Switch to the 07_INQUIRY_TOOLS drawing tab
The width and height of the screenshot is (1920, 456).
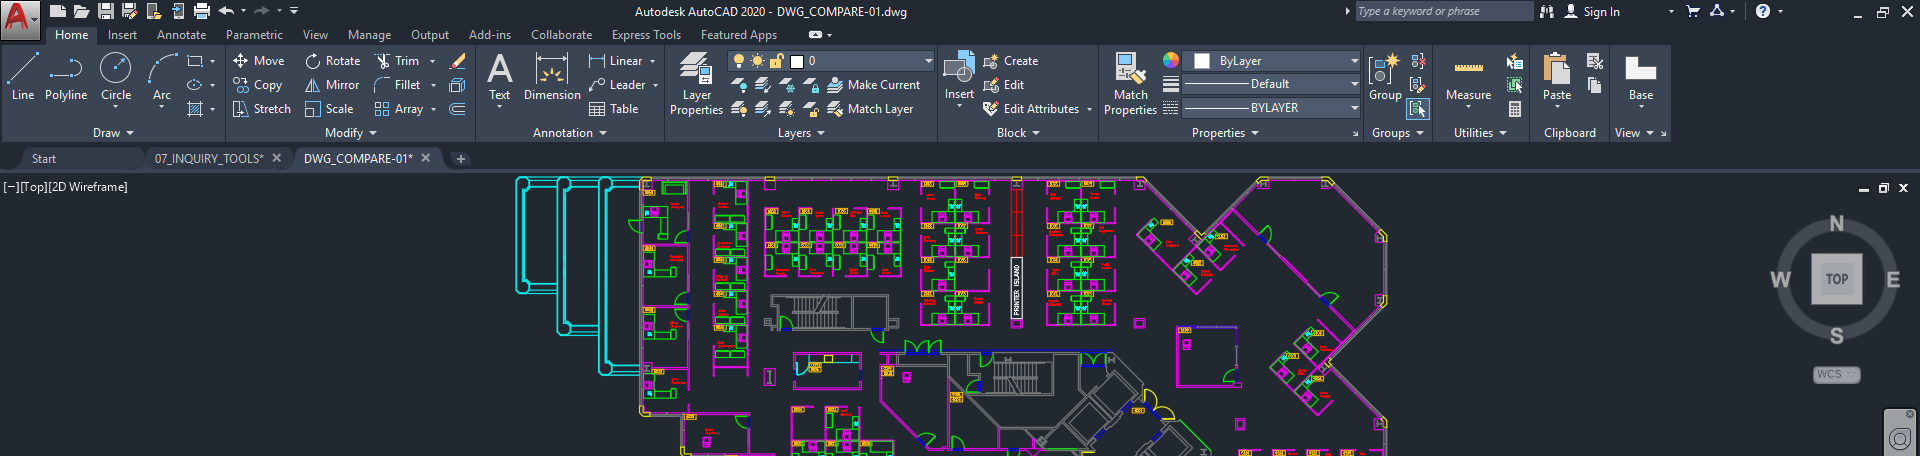tap(208, 158)
